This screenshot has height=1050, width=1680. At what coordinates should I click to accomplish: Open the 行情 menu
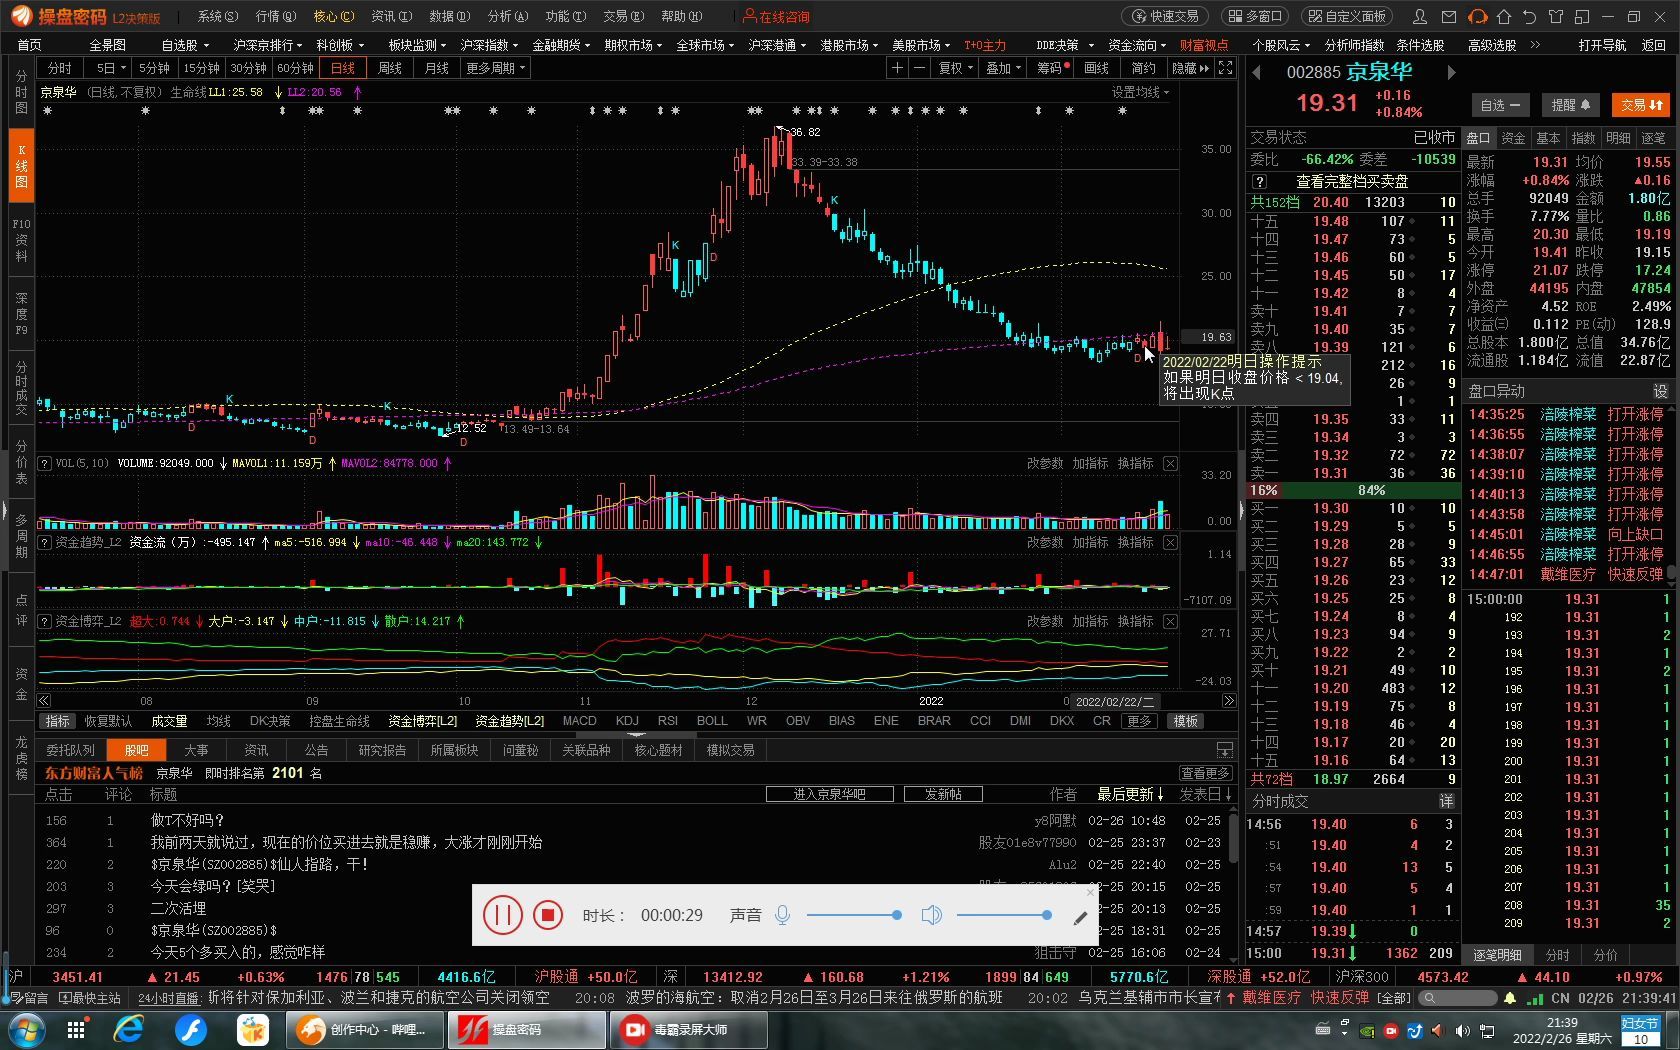coord(275,17)
